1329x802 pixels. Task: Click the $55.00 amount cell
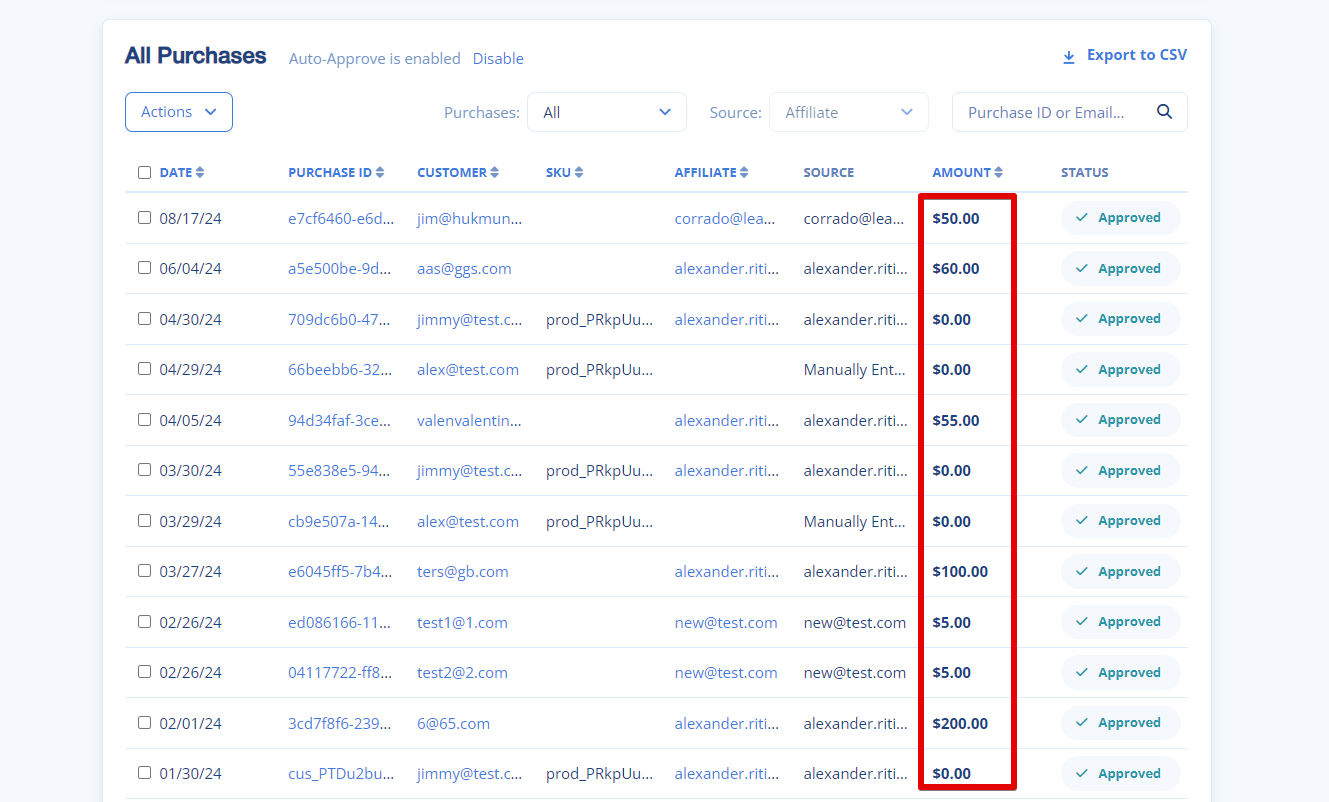[x=956, y=420]
